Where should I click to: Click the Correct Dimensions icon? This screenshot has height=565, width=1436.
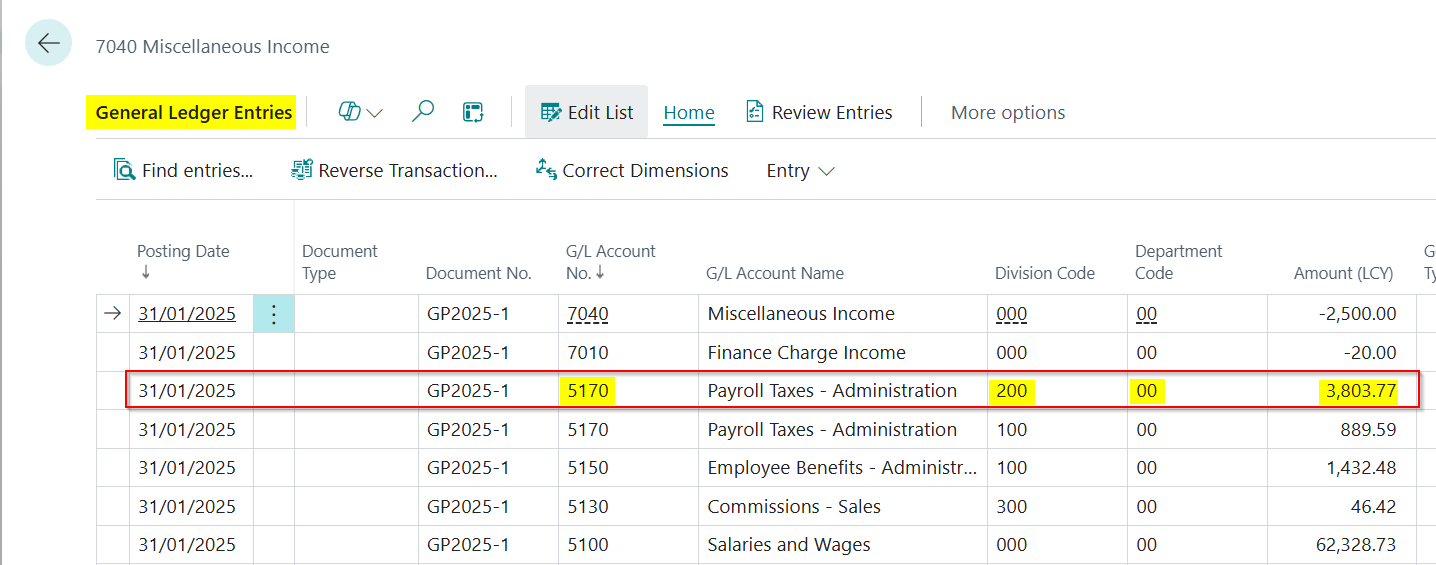pos(546,170)
